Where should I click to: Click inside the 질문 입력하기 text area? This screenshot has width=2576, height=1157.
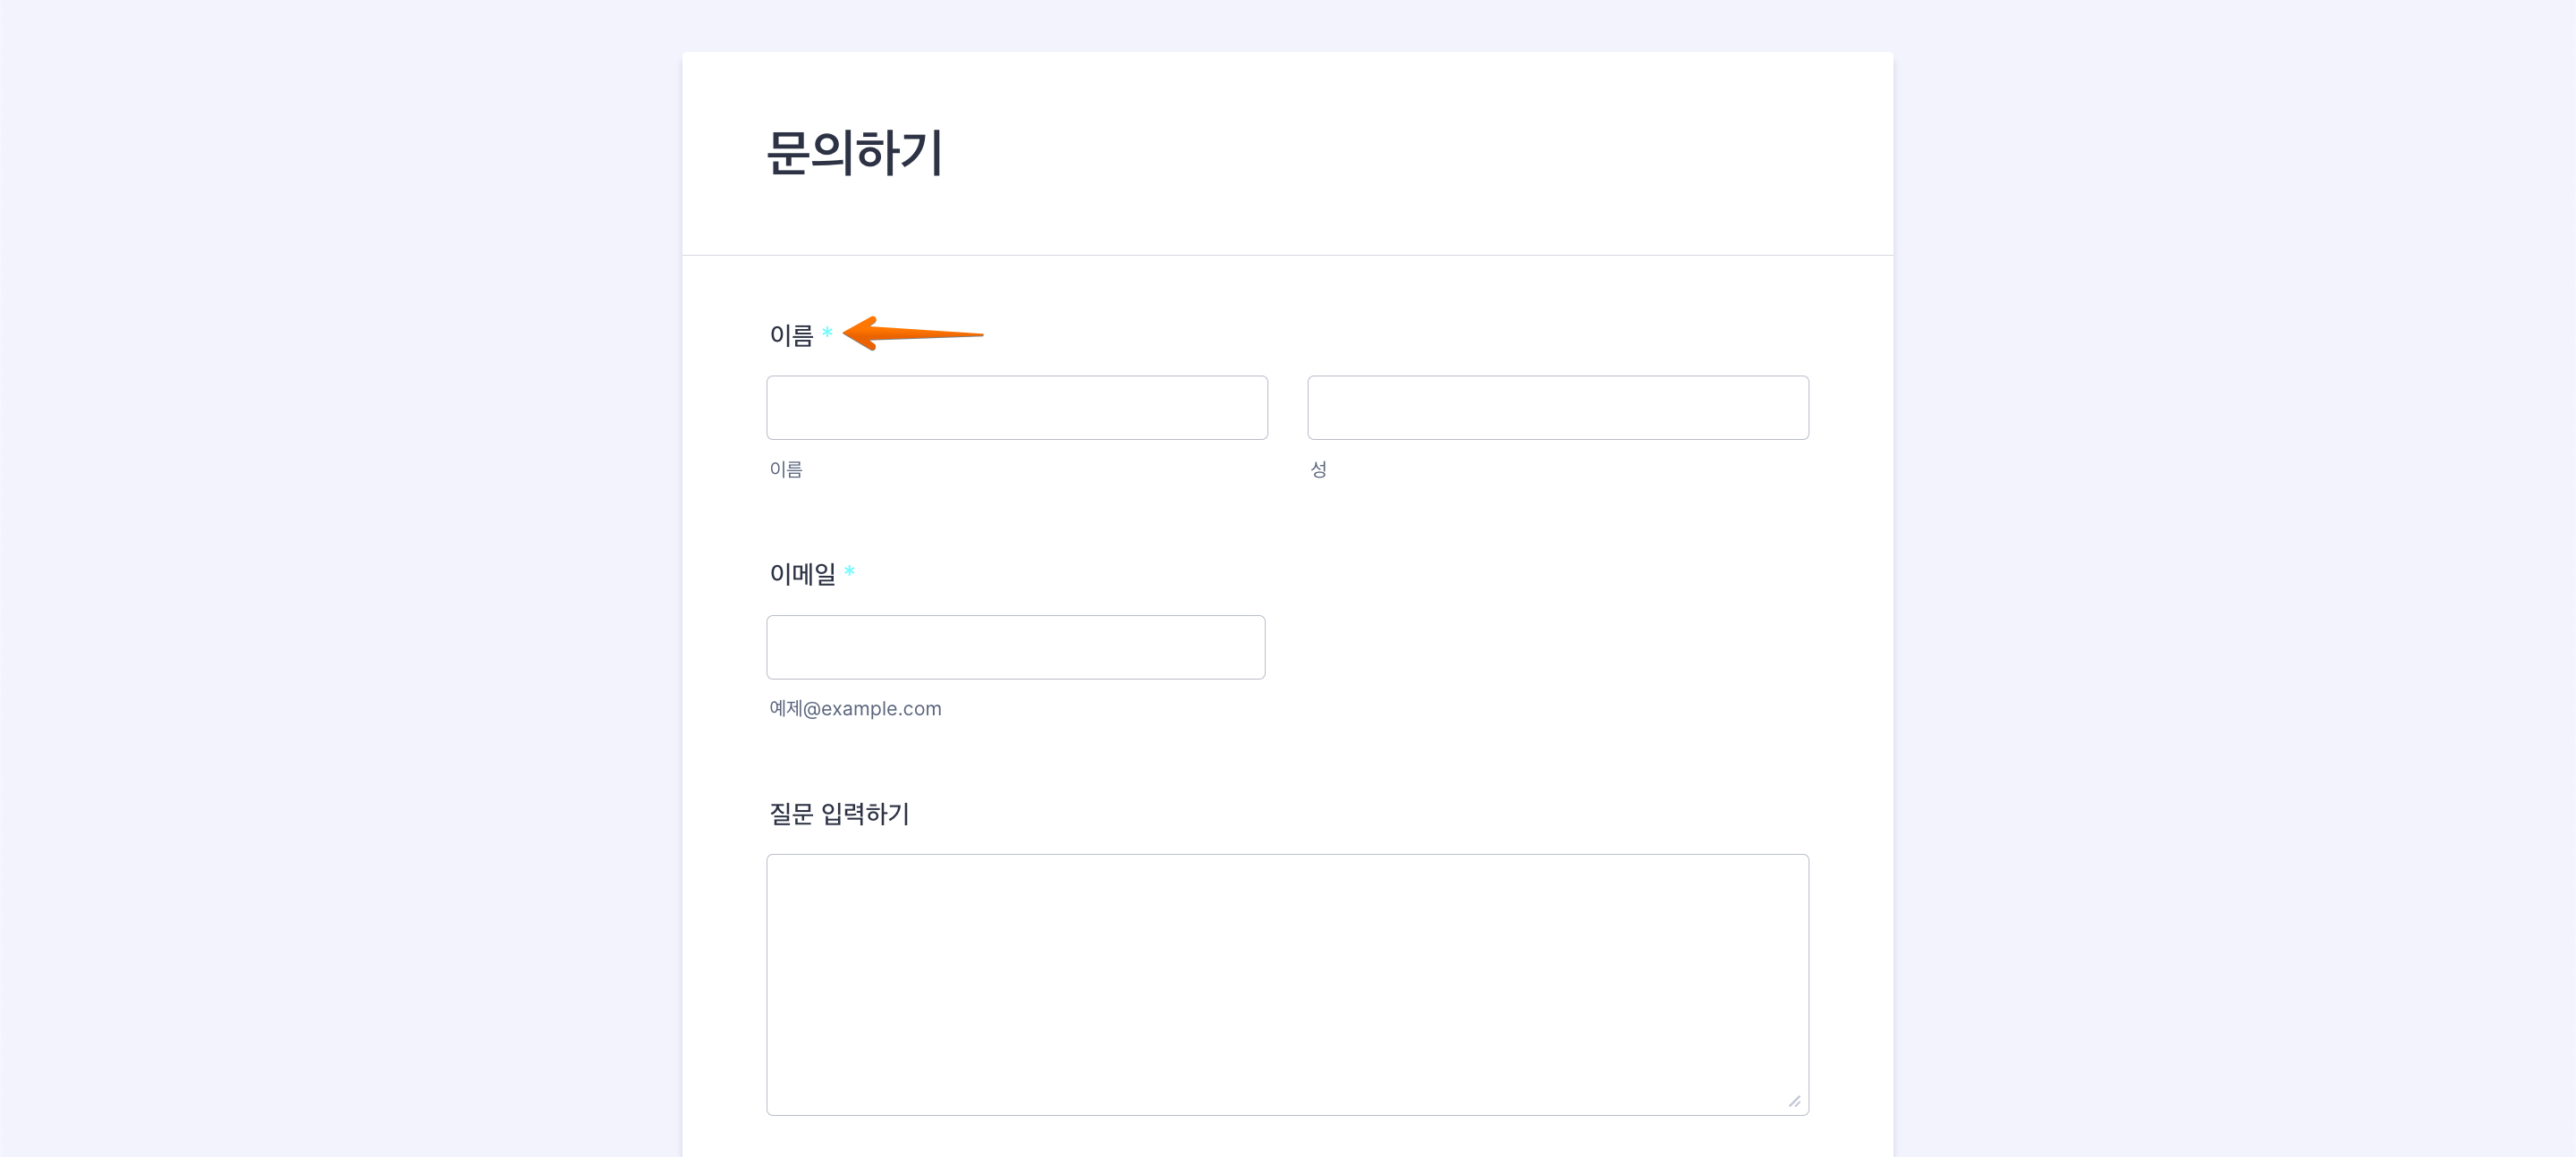click(1288, 985)
